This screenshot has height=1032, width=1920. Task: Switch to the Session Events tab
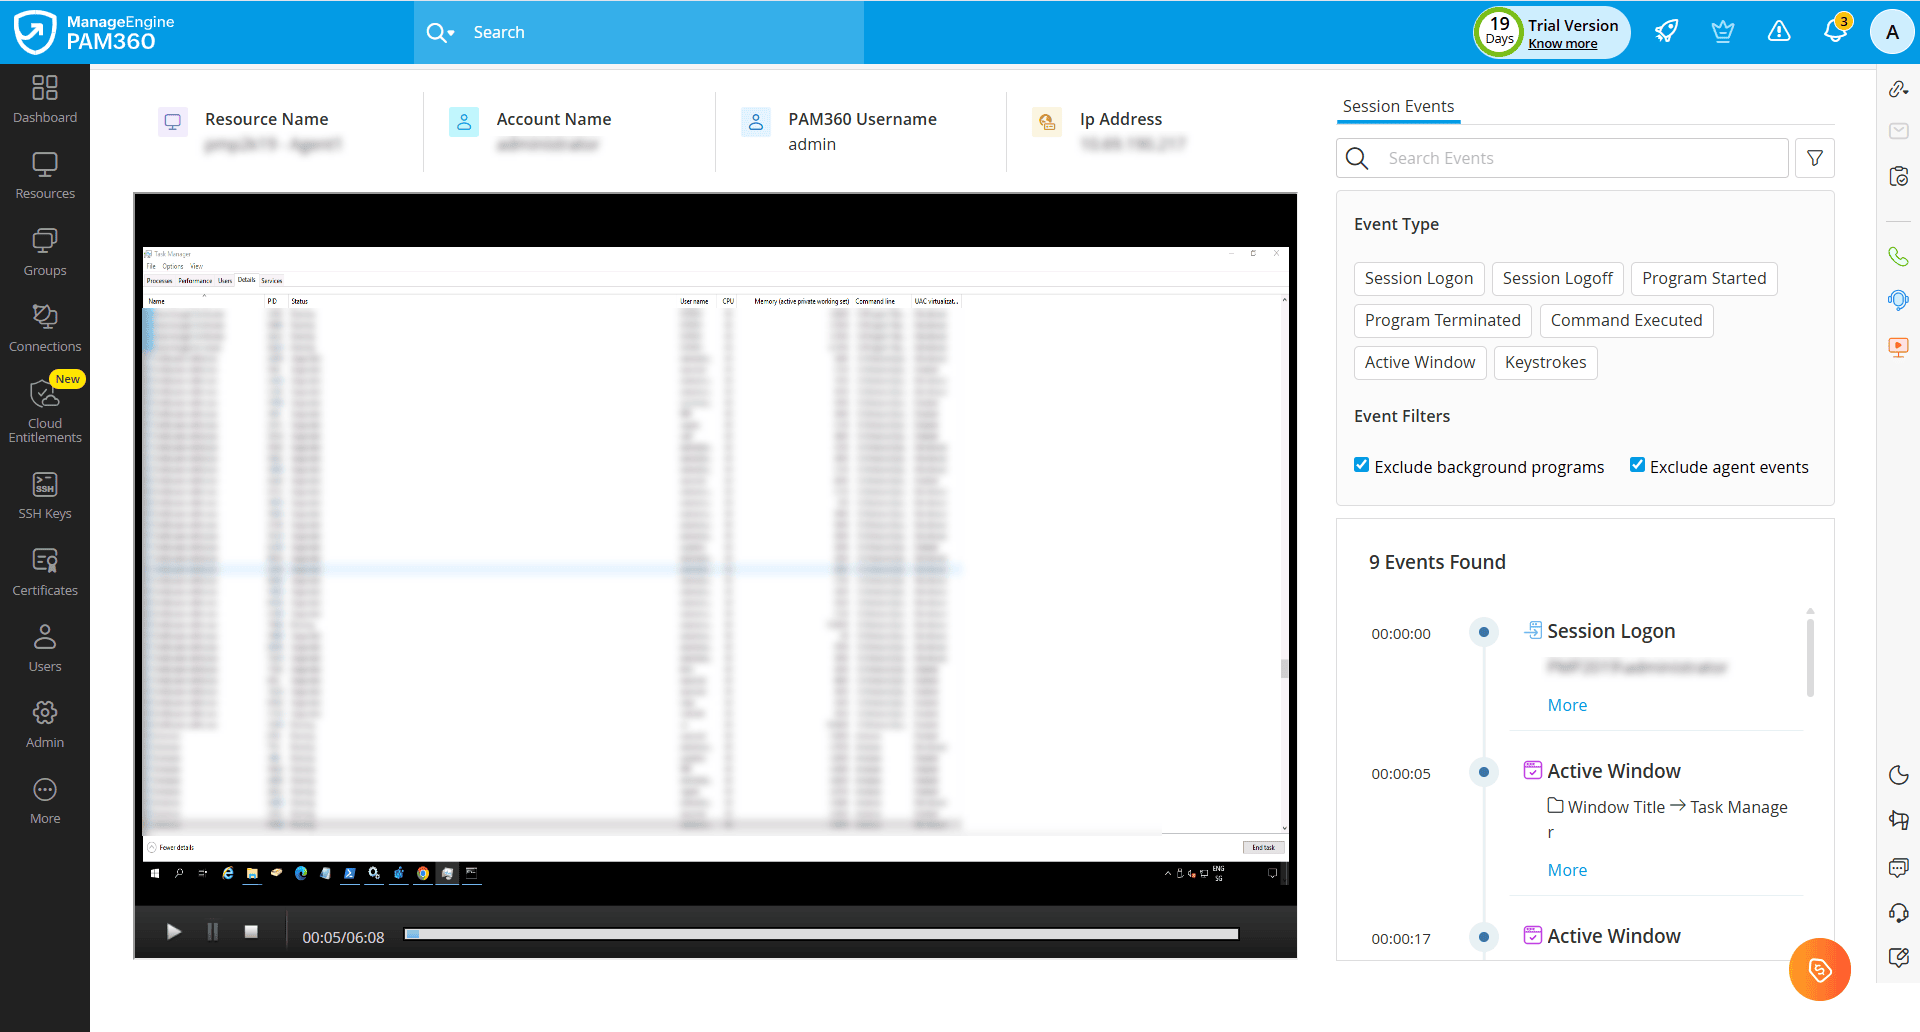[1397, 106]
